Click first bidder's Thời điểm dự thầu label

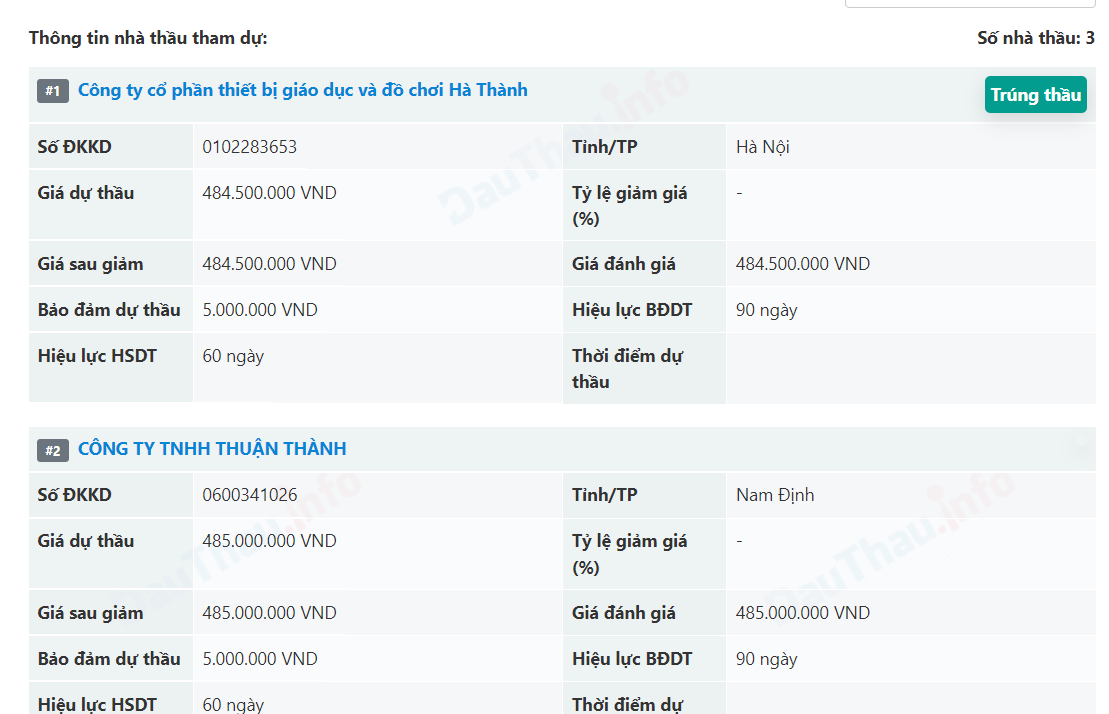pos(627,368)
